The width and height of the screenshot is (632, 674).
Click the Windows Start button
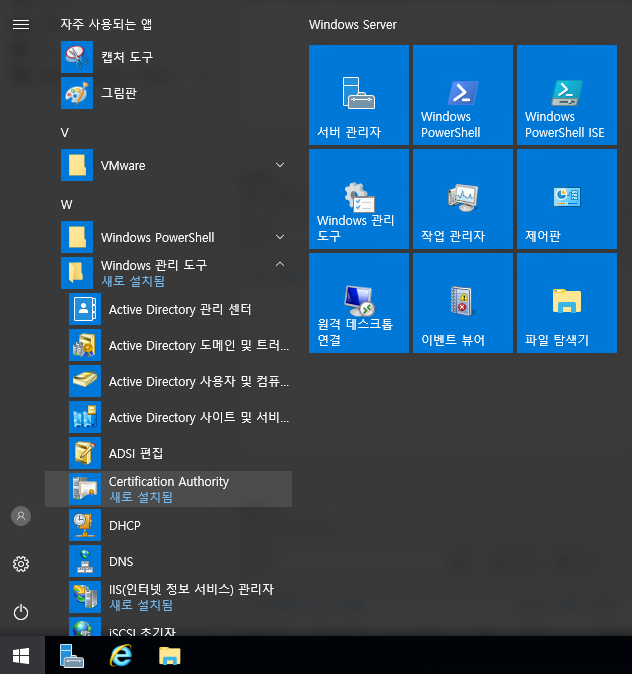tap(21, 656)
